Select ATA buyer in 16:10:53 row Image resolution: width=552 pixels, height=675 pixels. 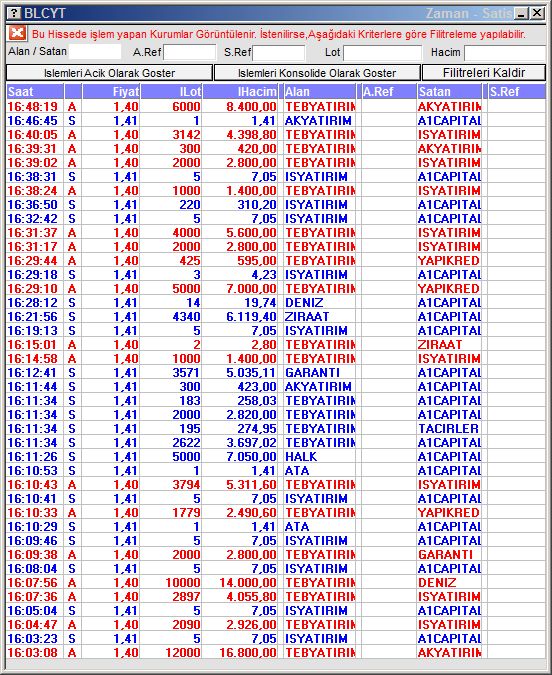pyautogui.click(x=297, y=471)
